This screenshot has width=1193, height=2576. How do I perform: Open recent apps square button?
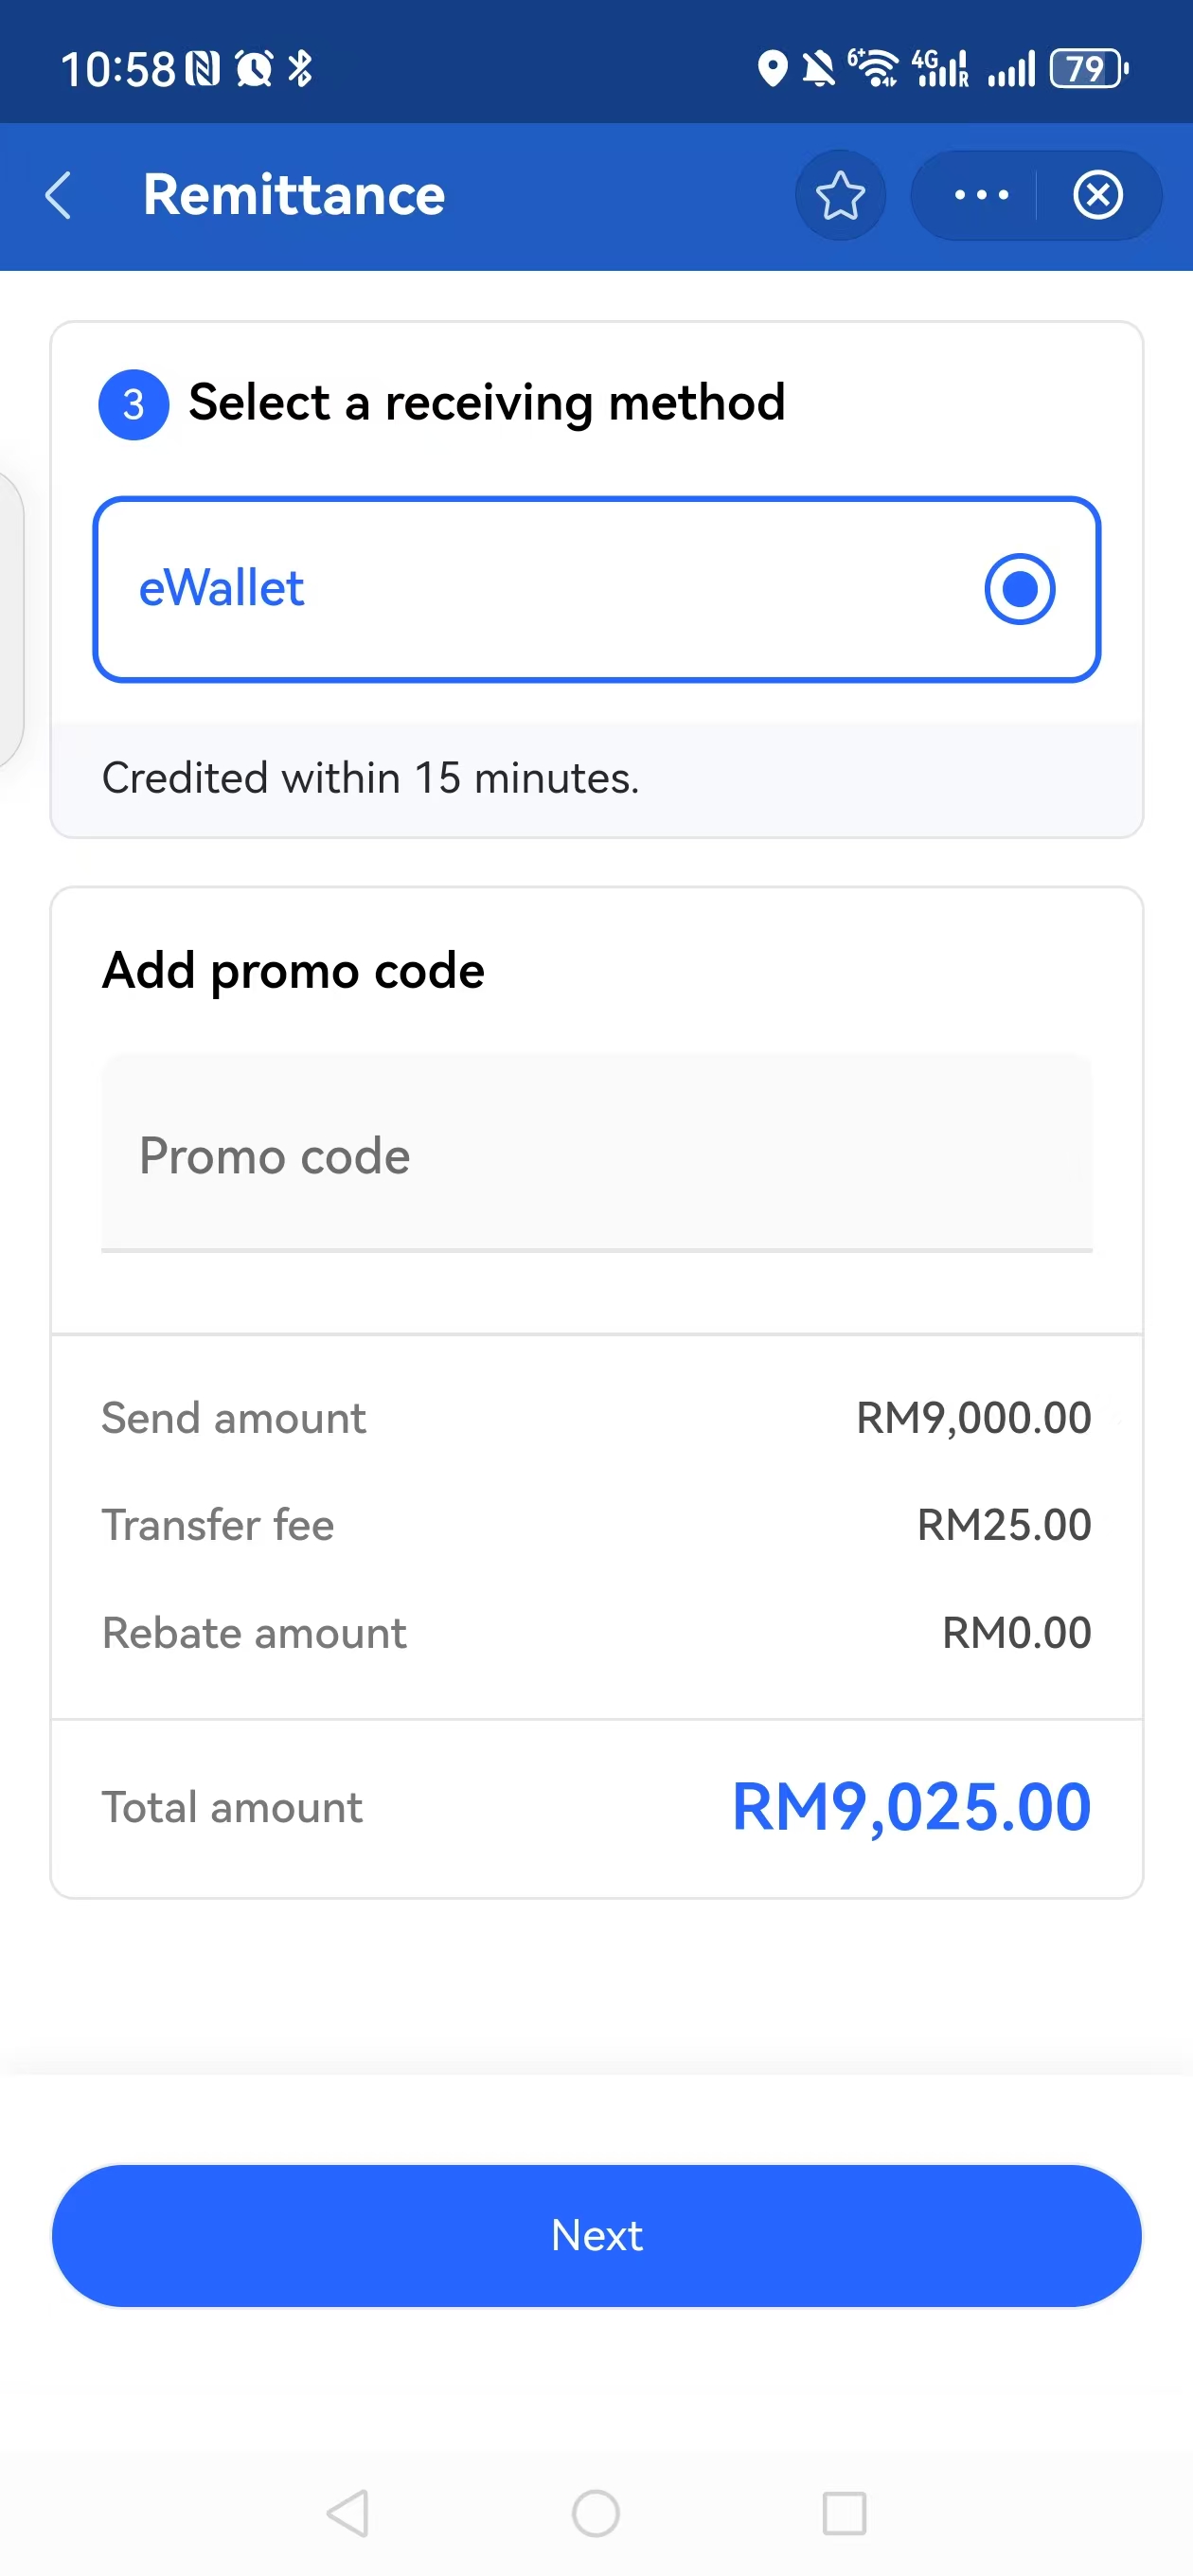pyautogui.click(x=844, y=2513)
